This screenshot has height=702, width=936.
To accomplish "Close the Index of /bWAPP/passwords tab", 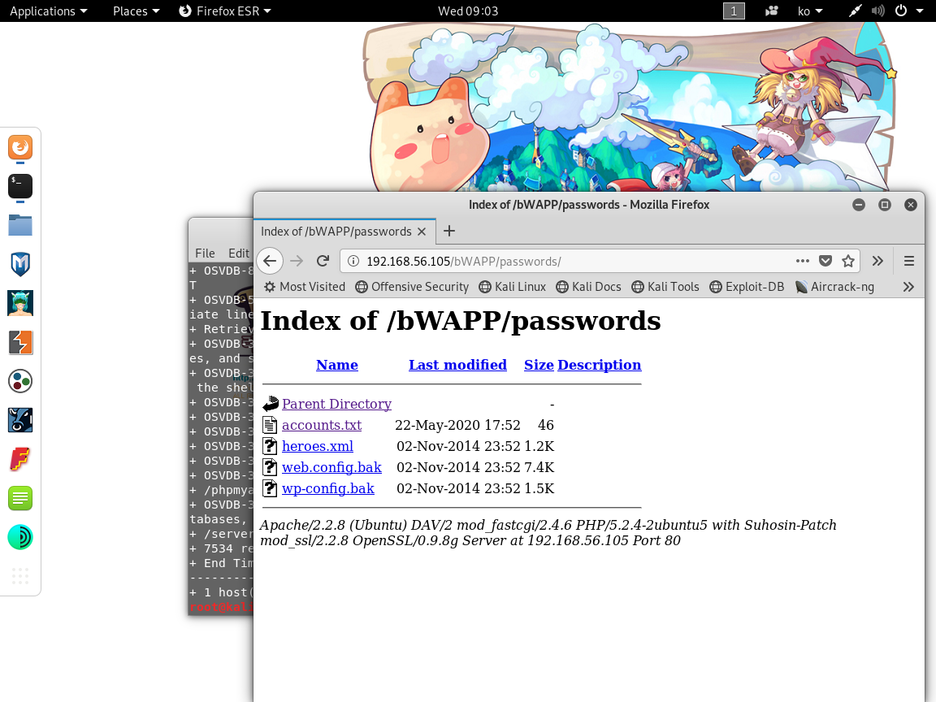I will tap(421, 232).
